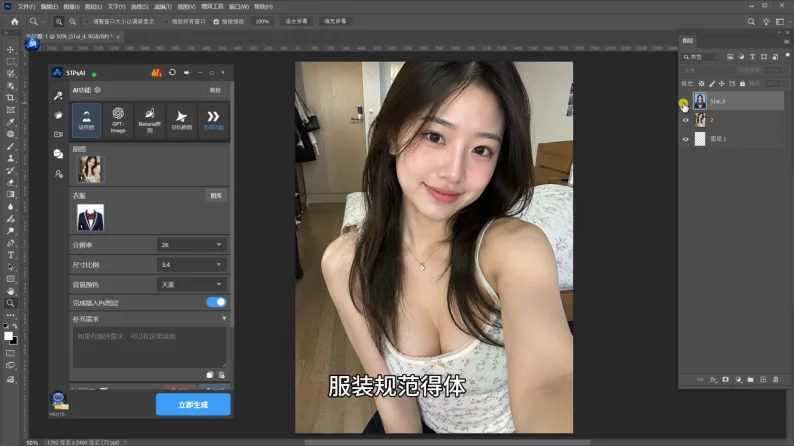Click the 51PsAI refresh icon
Image resolution: width=794 pixels, height=447 pixels.
pos(172,73)
